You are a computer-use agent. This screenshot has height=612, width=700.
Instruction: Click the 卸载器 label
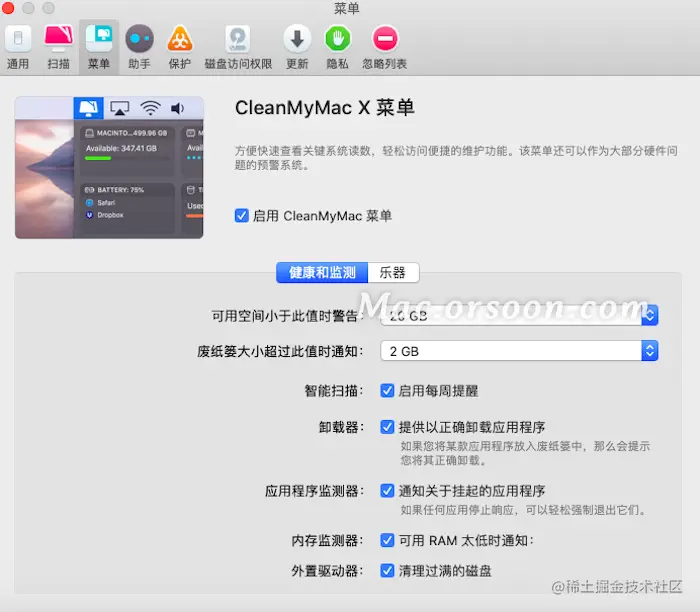coord(341,427)
